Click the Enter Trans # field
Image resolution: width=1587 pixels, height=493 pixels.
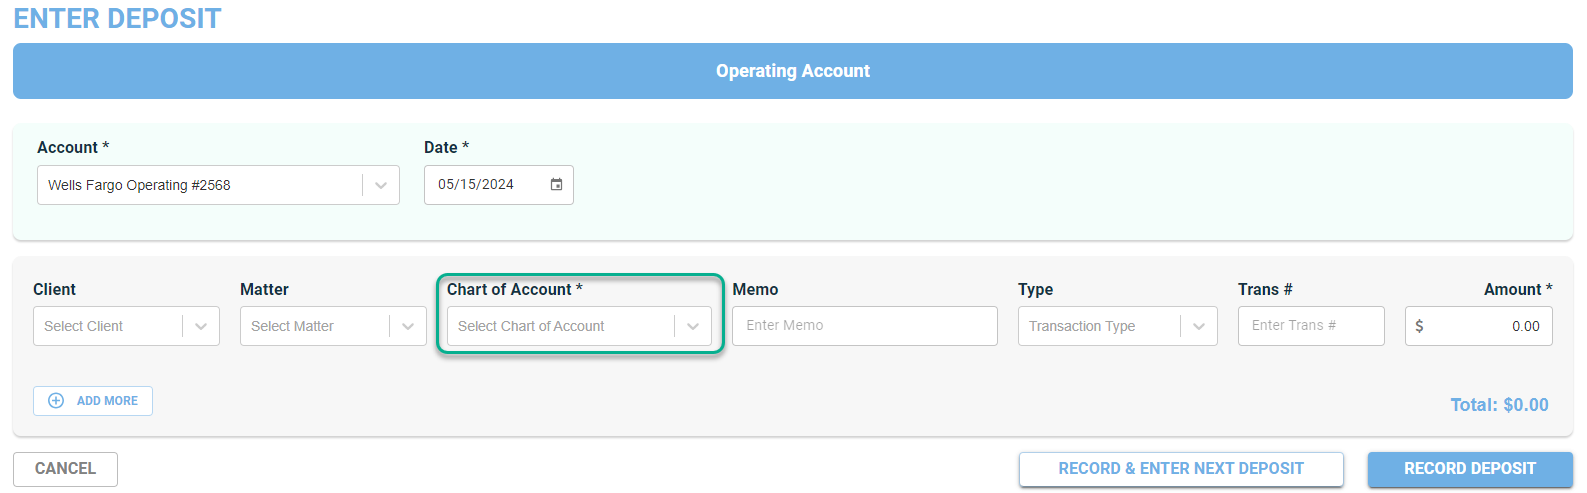click(x=1311, y=326)
